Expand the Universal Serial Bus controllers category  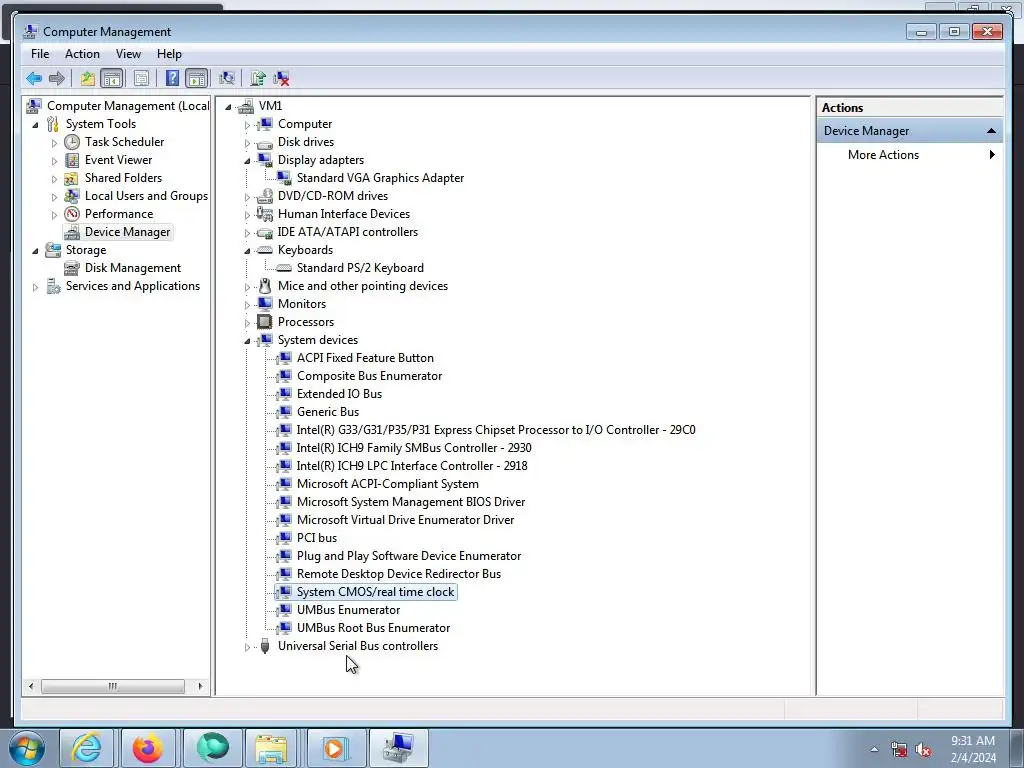click(x=248, y=647)
